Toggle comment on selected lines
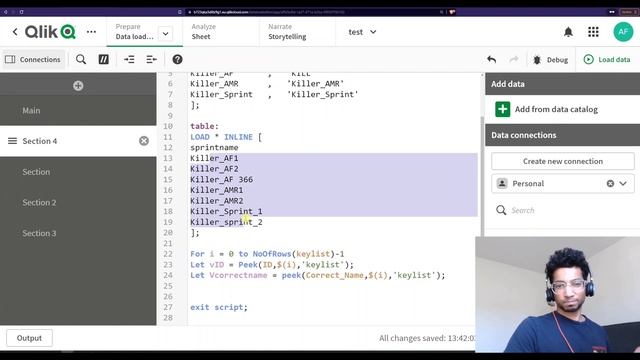640x360 pixels. [x=104, y=60]
